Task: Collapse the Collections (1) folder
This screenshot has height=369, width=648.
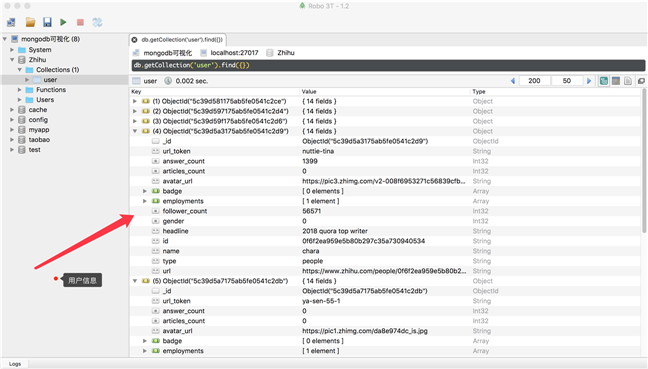Action: point(19,70)
